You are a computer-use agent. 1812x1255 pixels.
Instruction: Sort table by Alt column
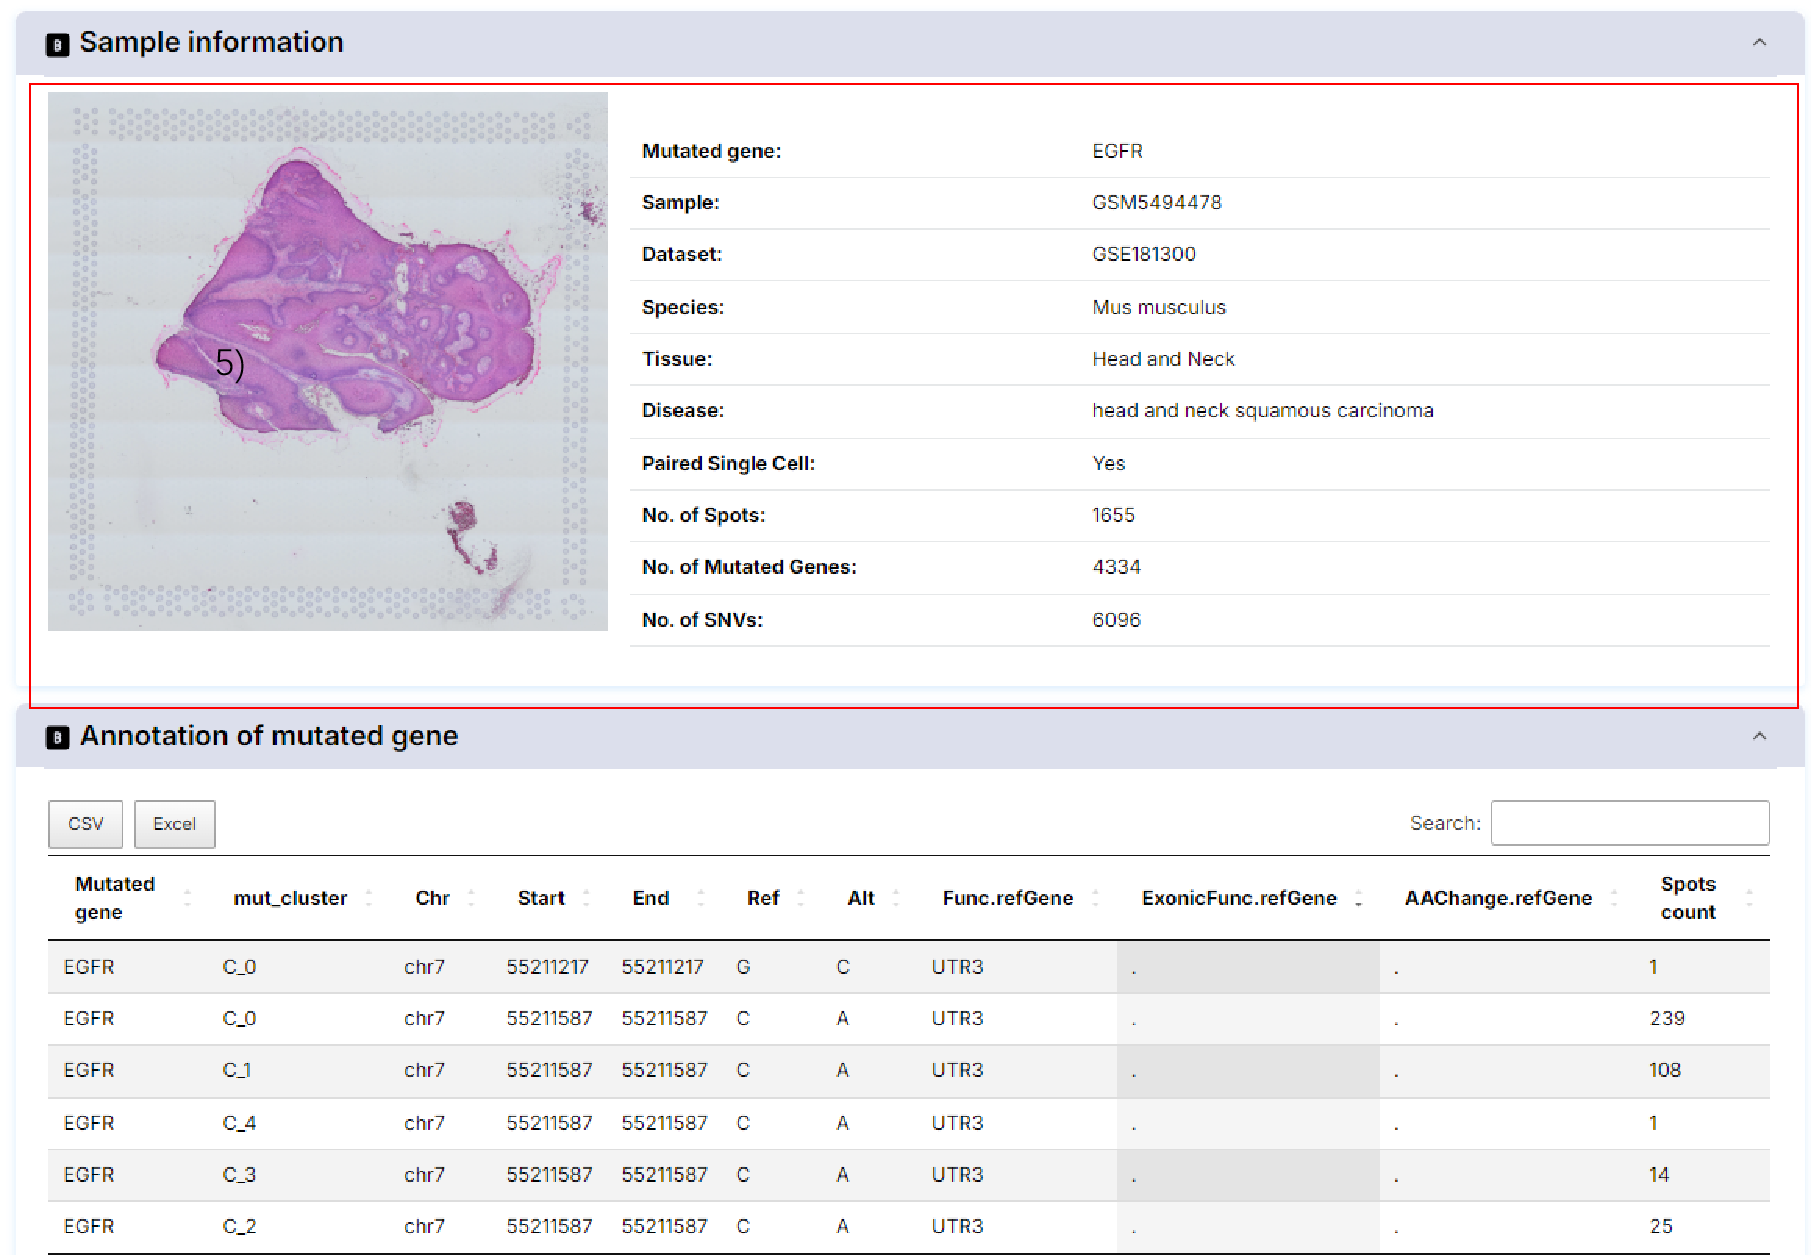861,898
